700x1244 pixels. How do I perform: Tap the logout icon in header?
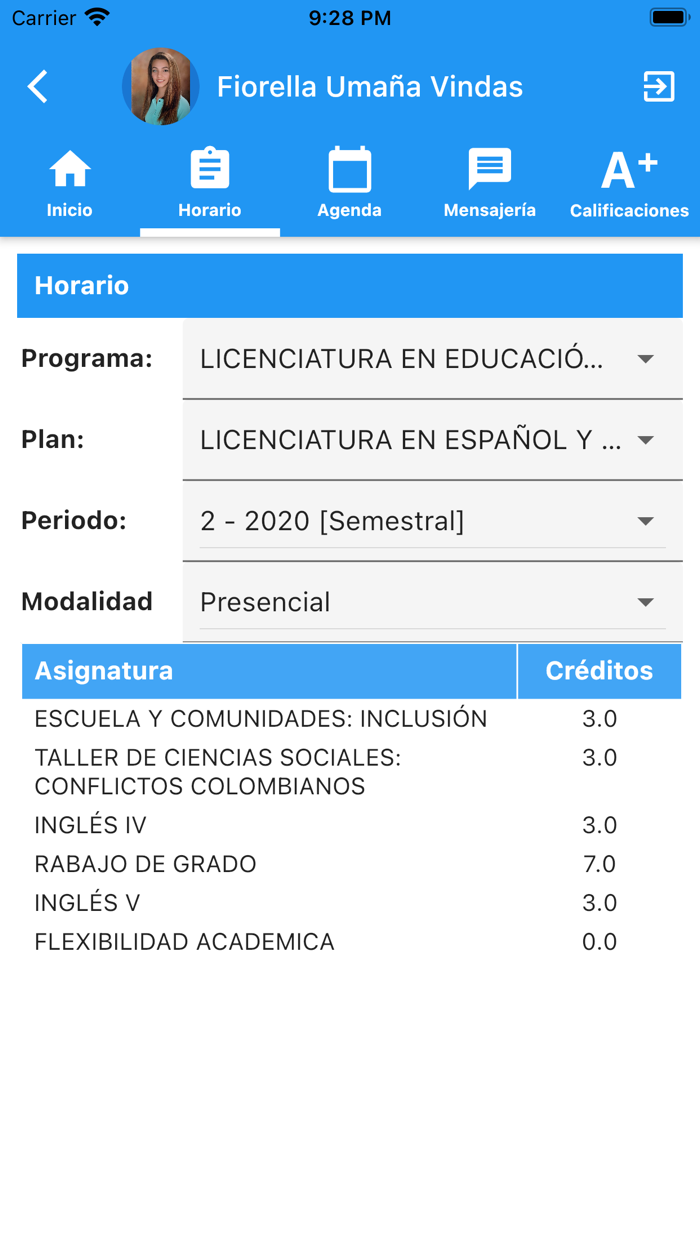659,87
